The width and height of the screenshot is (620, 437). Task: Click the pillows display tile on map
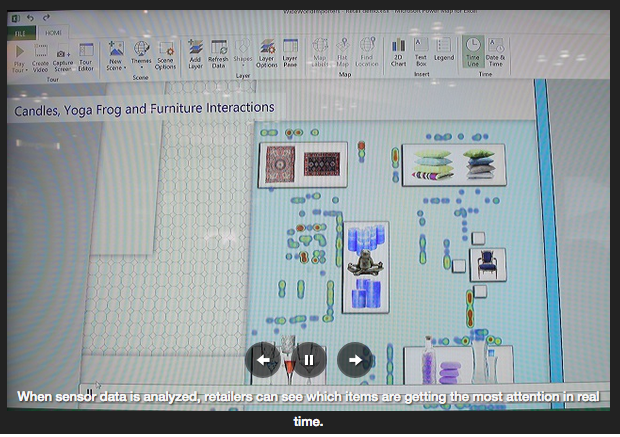454,165
